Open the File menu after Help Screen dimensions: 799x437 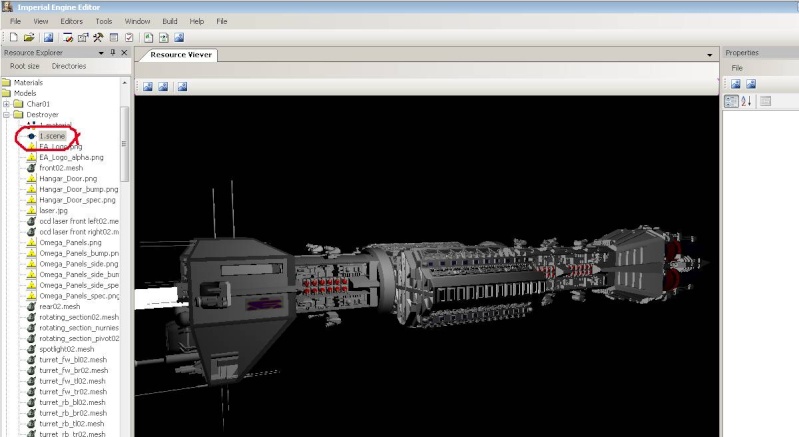(222, 21)
